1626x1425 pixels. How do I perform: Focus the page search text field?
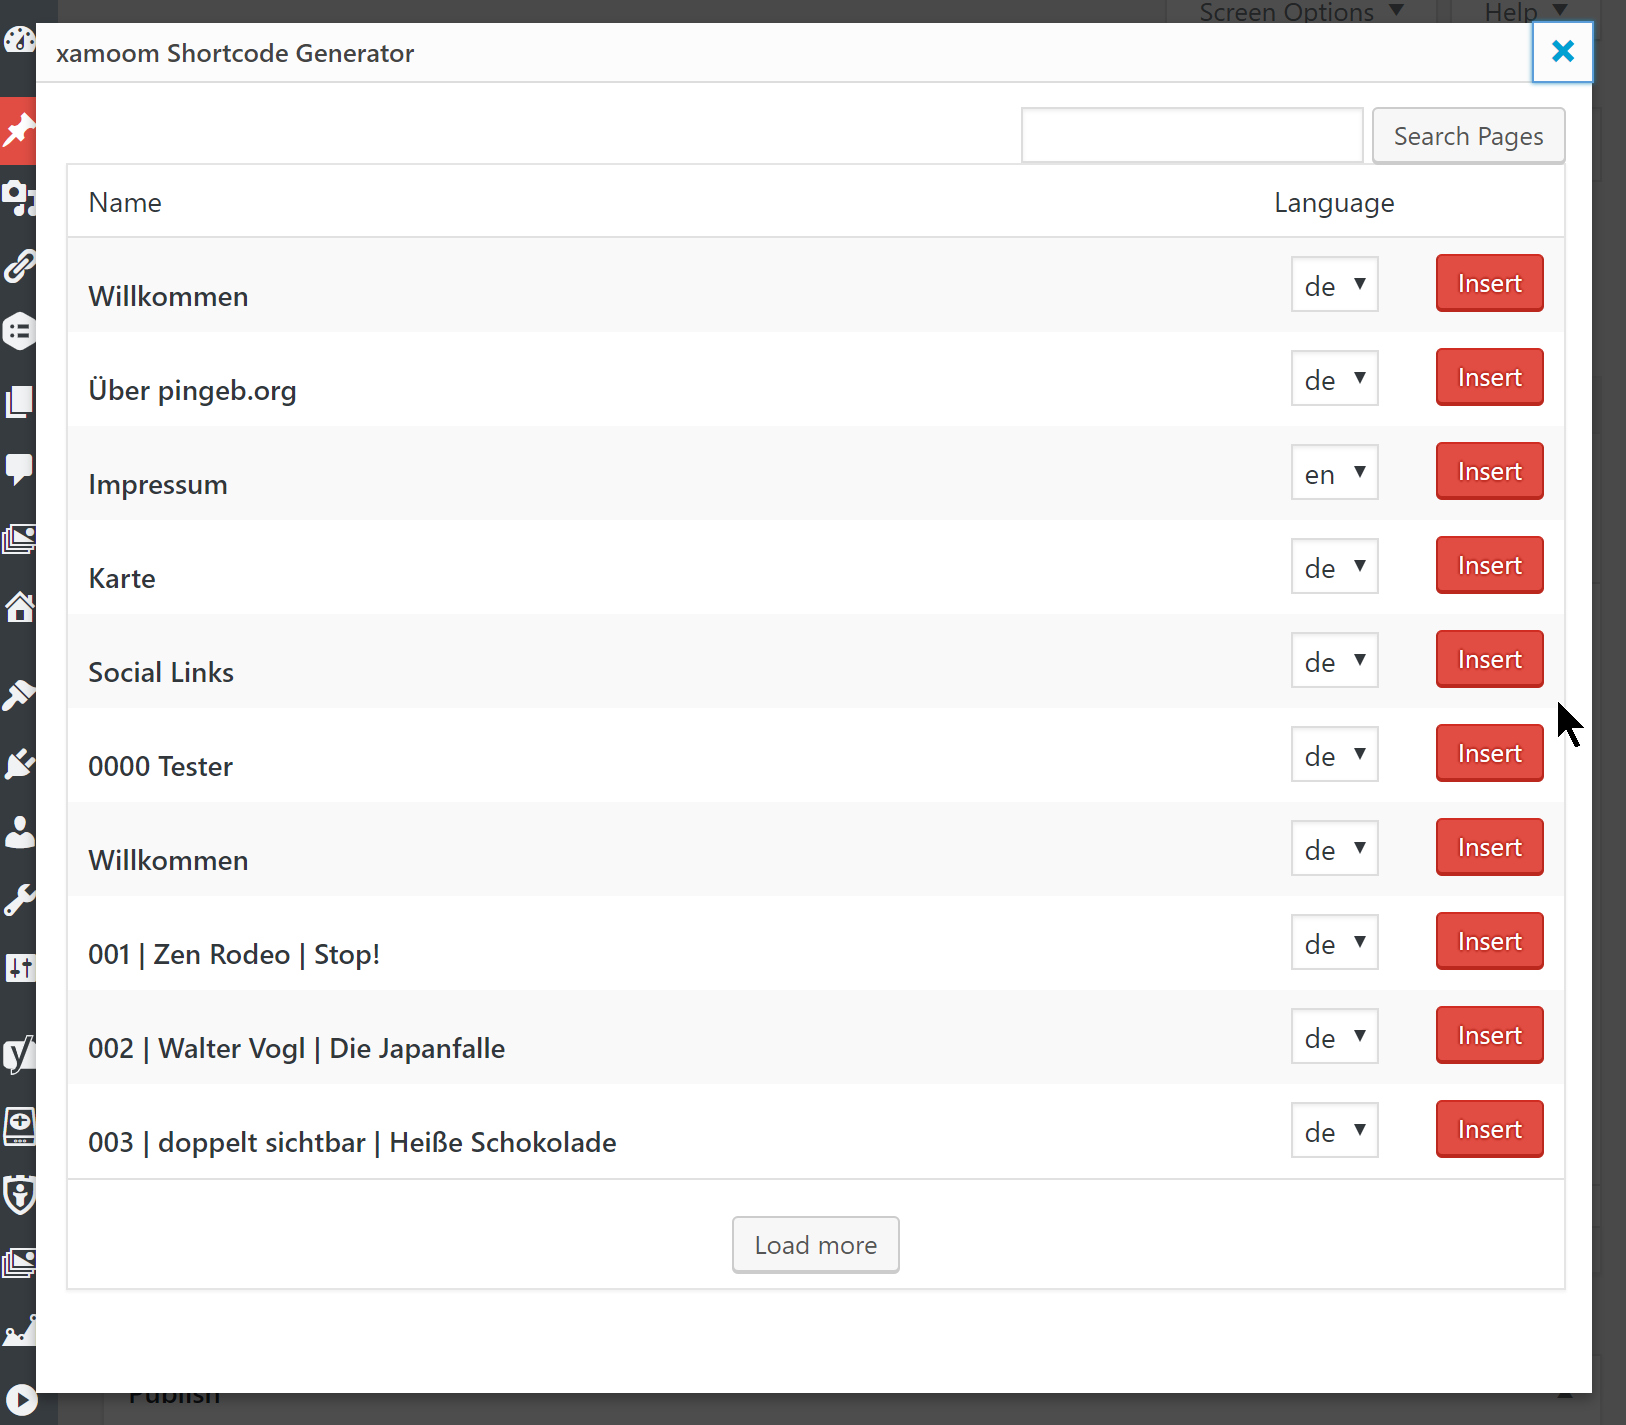pyautogui.click(x=1192, y=135)
